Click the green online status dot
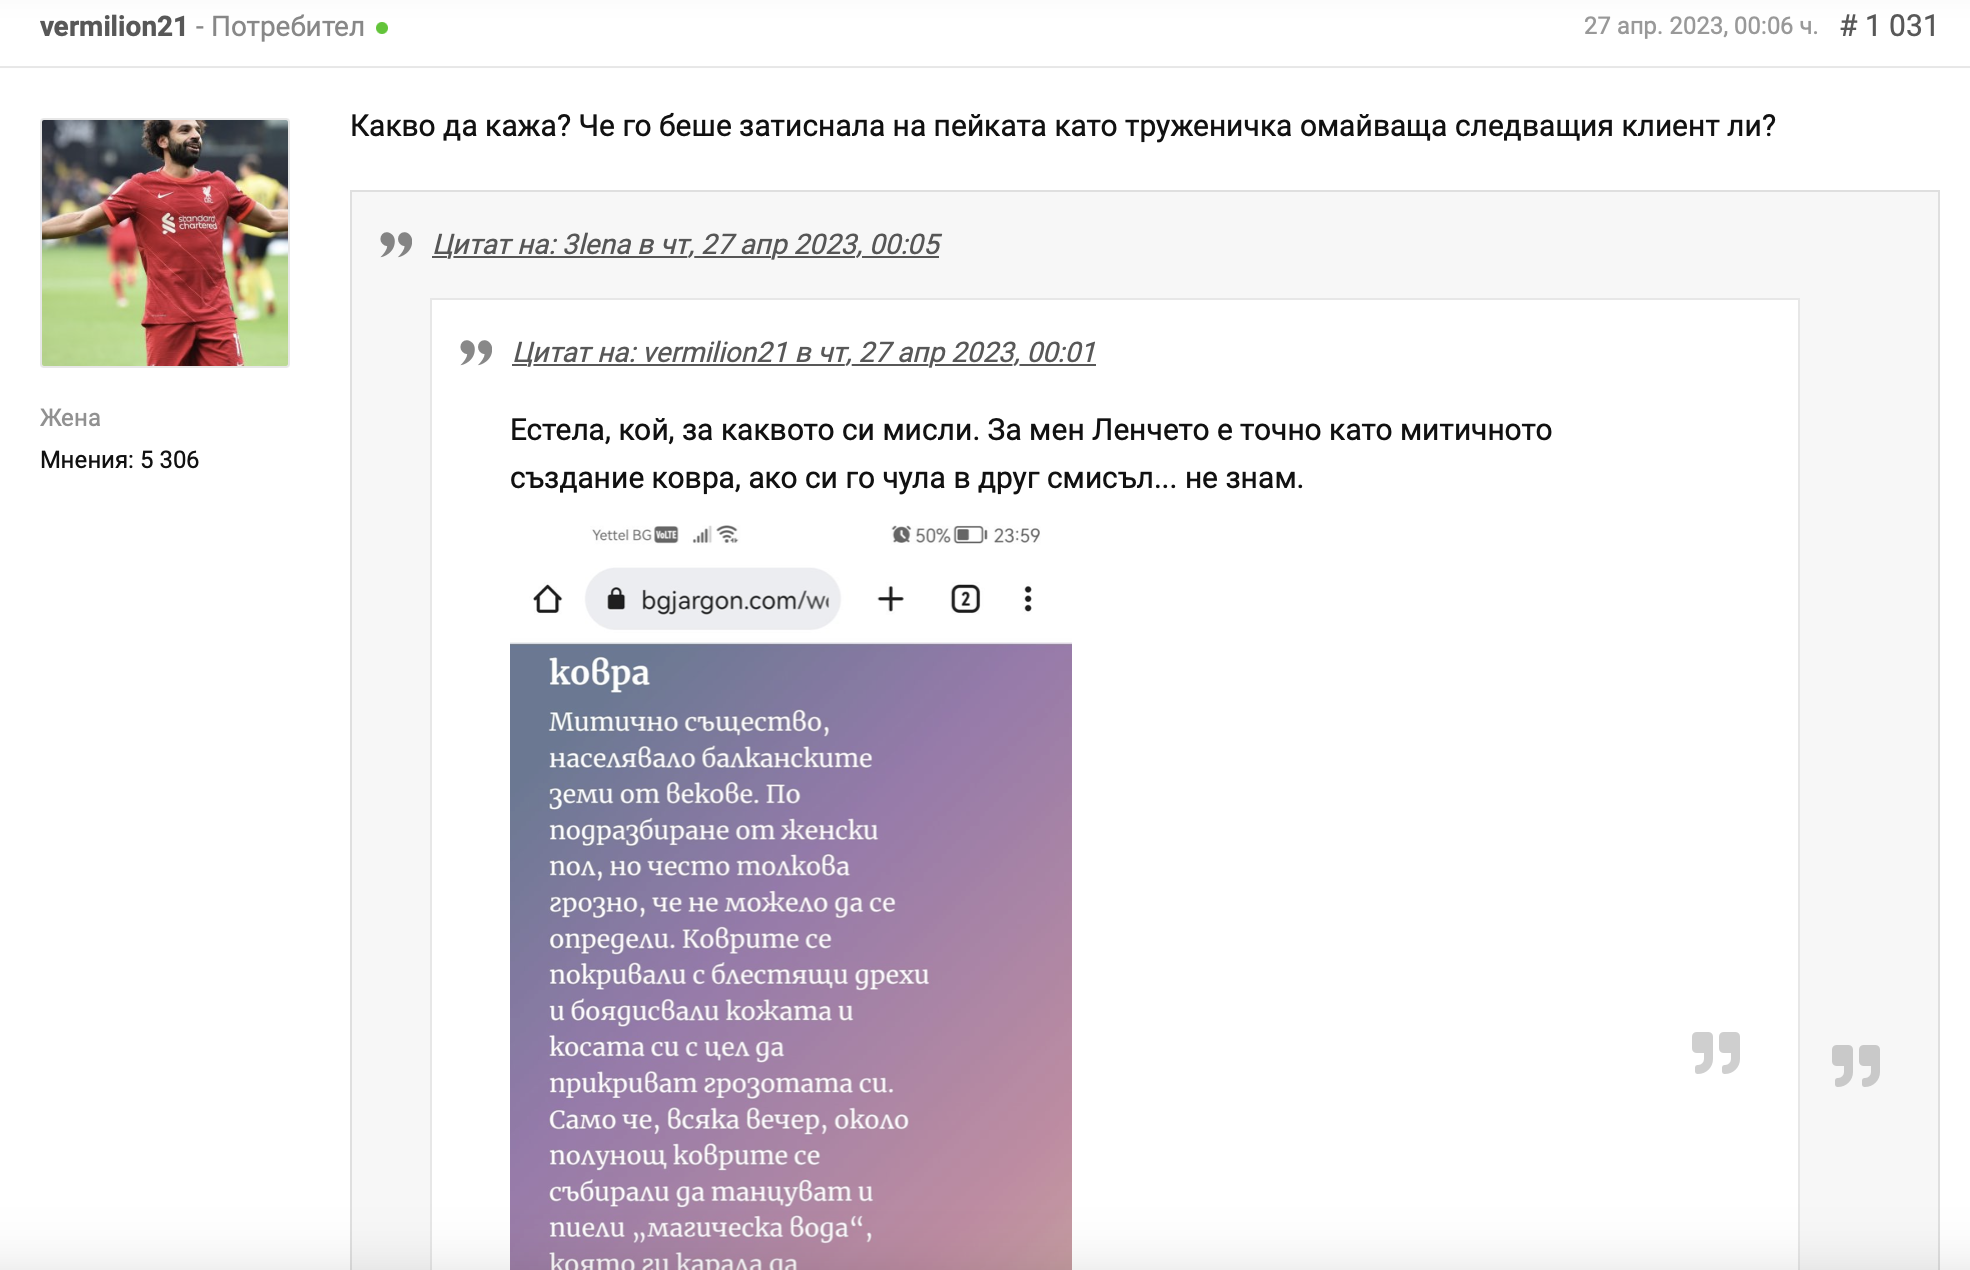The width and height of the screenshot is (1970, 1270). 382,28
